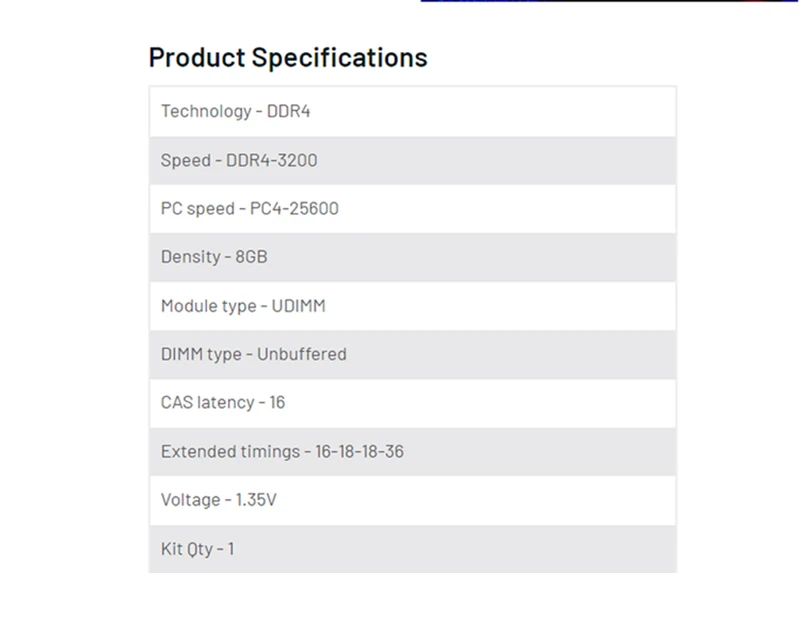This screenshot has height=641, width=800.
Task: Click the Speed - DDR4-3200 row
Action: pos(412,160)
